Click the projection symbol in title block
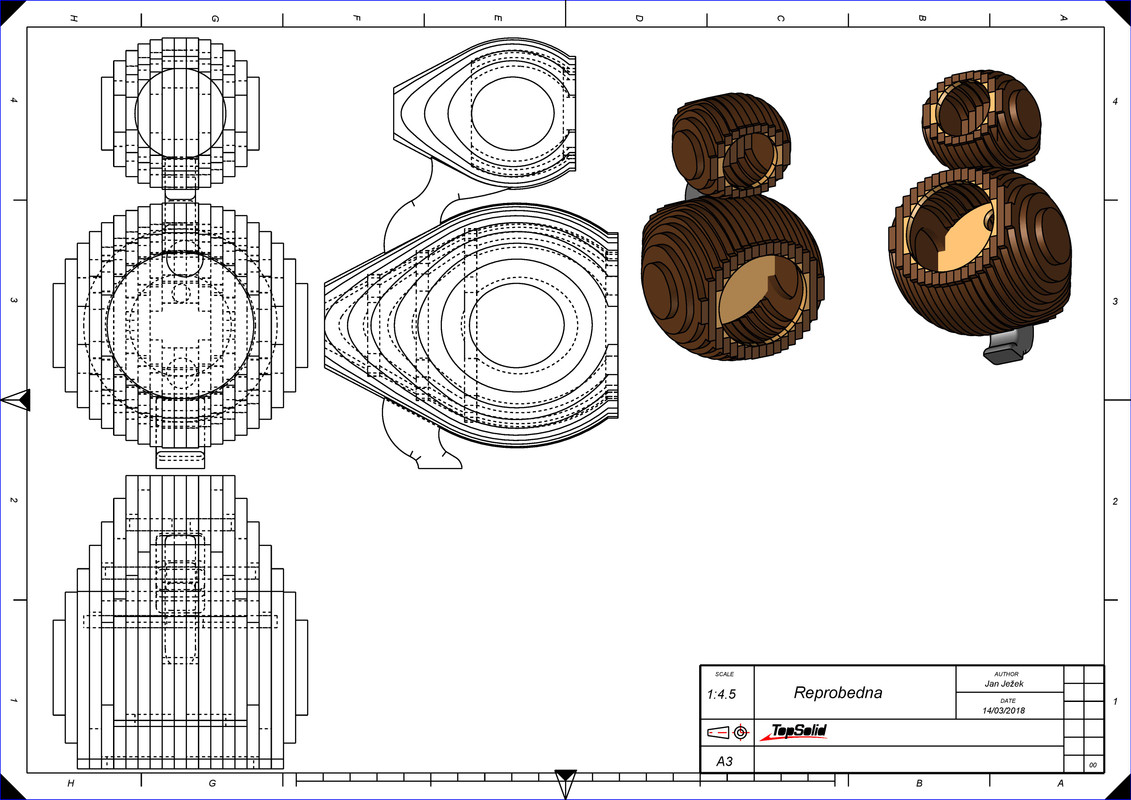This screenshot has width=1131, height=800. (727, 732)
